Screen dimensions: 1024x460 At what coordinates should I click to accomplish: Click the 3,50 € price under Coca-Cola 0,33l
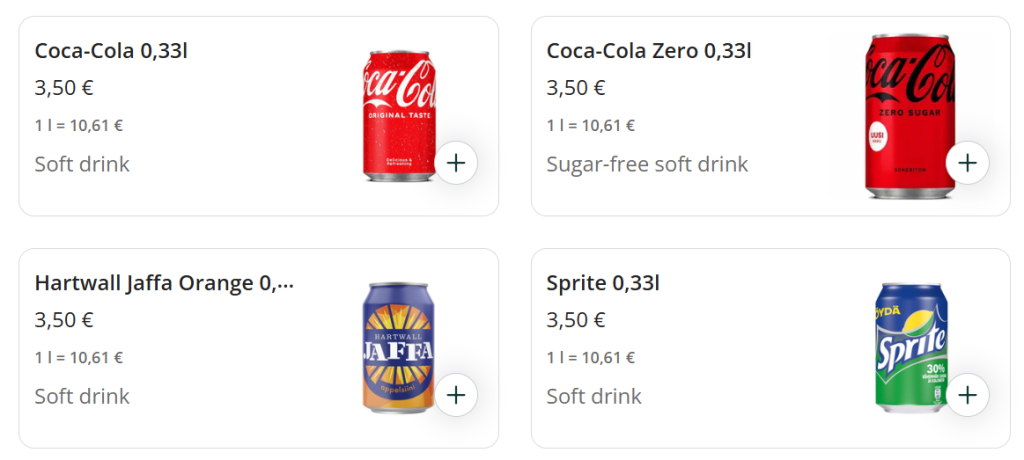coord(64,88)
